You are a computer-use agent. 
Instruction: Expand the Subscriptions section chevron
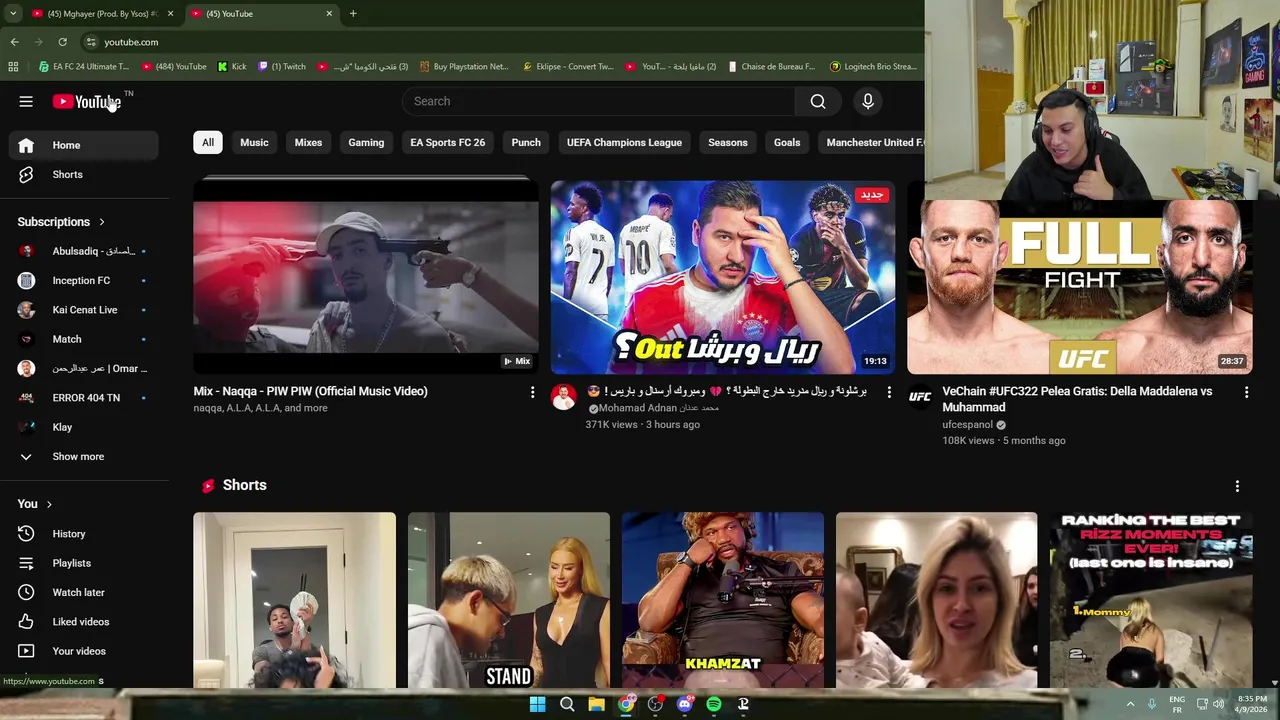101,222
